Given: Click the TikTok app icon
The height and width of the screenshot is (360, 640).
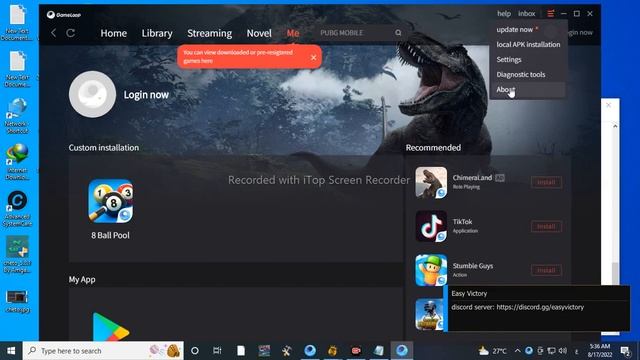Looking at the screenshot, I should click(x=431, y=227).
